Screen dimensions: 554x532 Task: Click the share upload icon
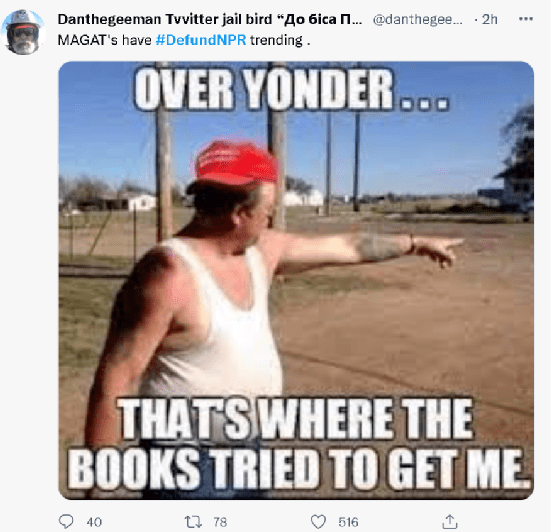[x=450, y=522]
